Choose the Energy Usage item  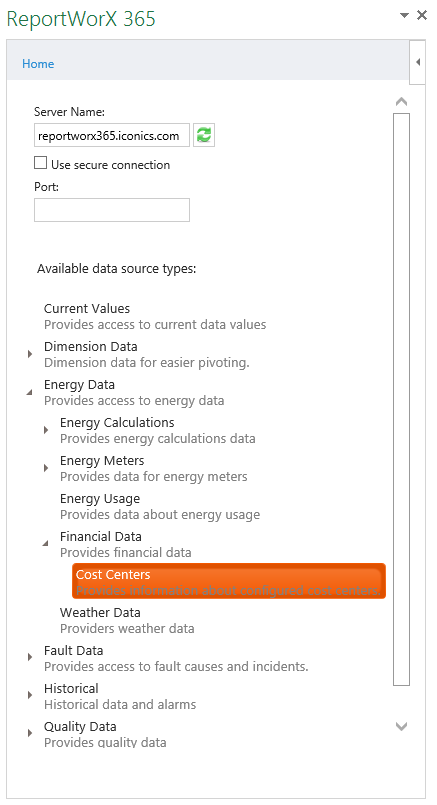coord(160,506)
